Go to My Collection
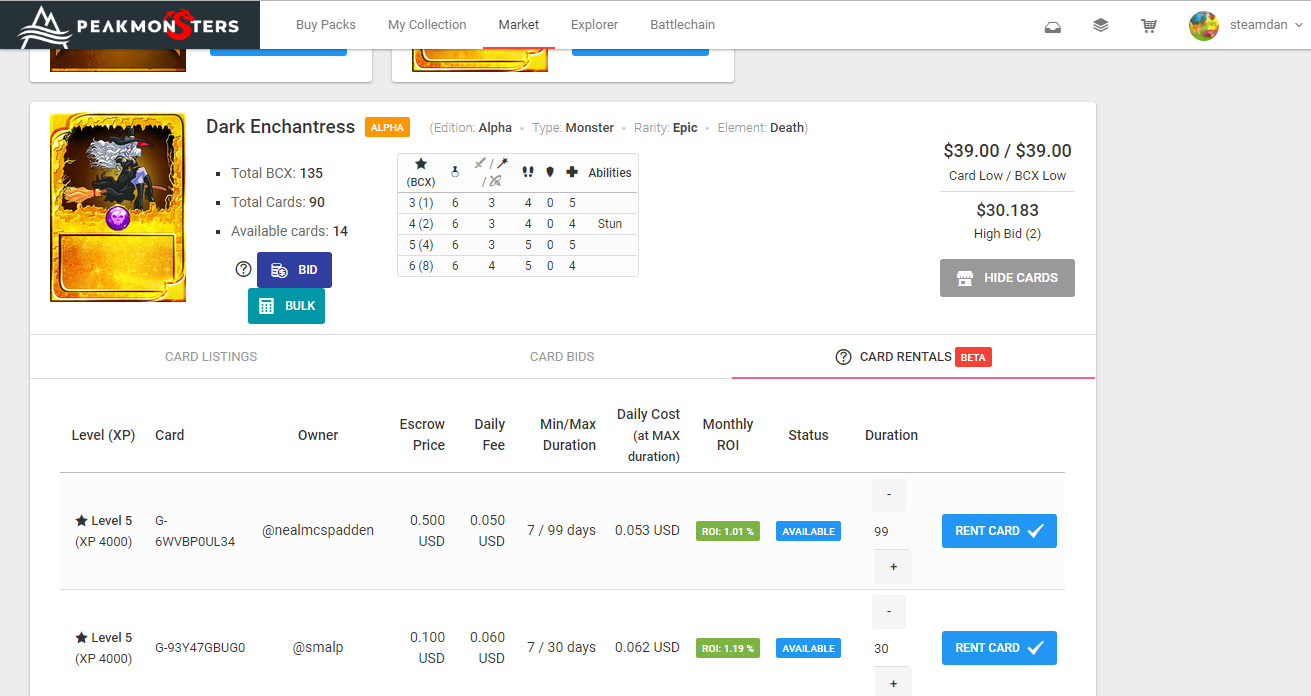1311x696 pixels. (427, 25)
